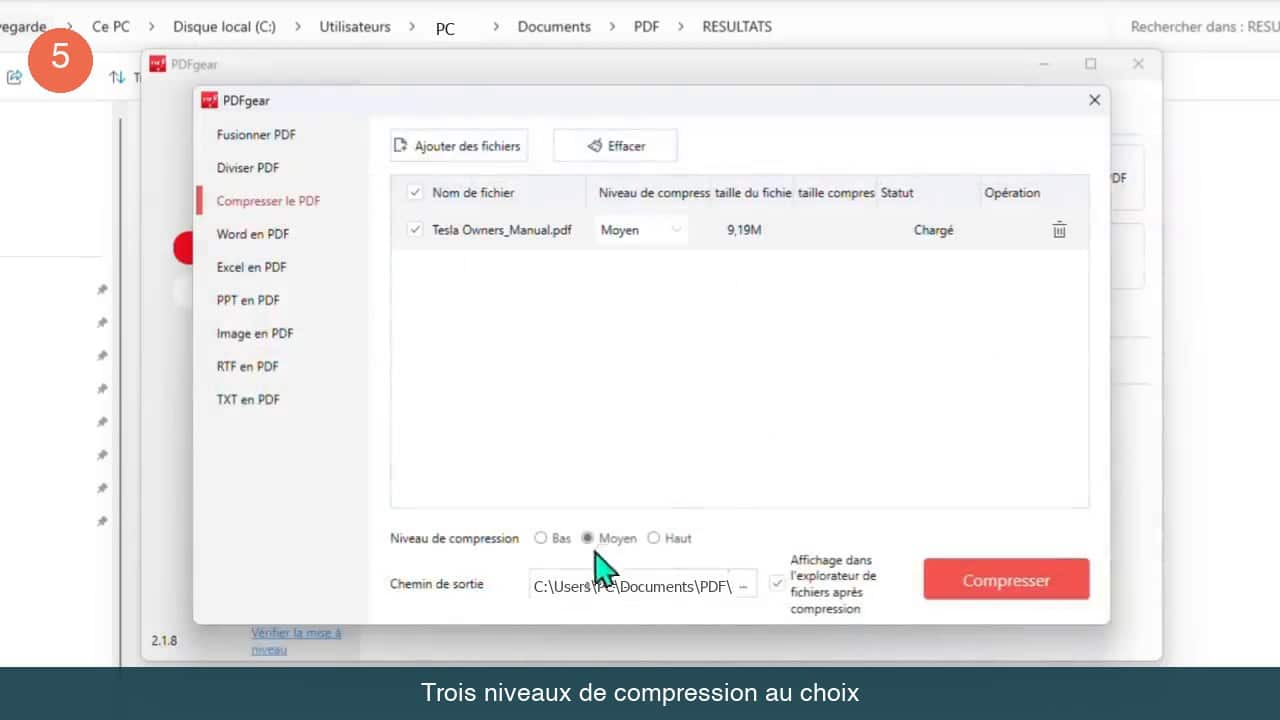Open RTF en PDF in sidebar
This screenshot has height=720, width=1280.
point(248,366)
